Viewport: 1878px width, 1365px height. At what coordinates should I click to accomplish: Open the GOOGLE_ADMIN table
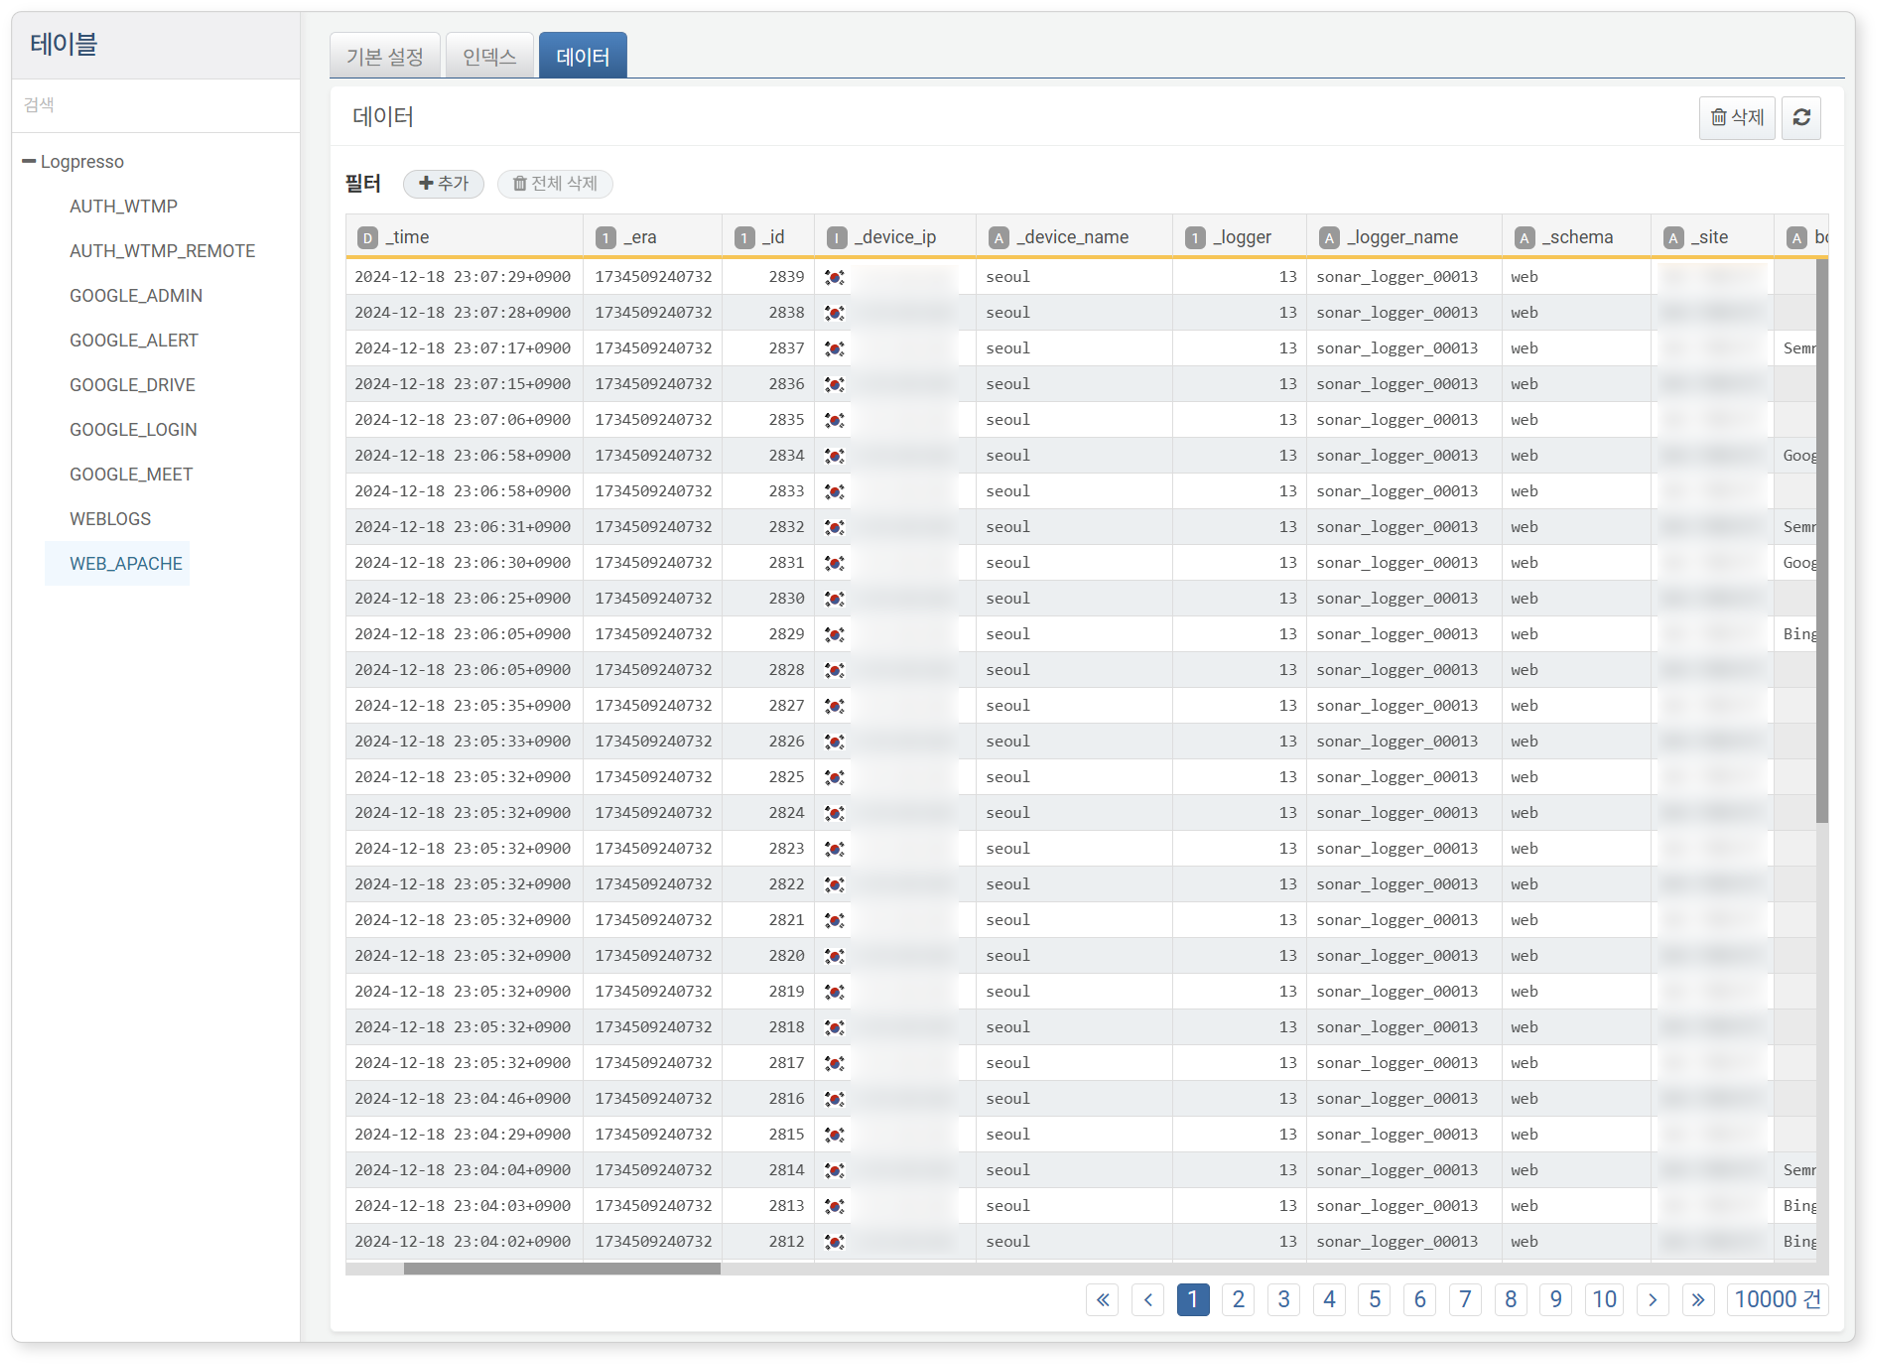point(136,296)
